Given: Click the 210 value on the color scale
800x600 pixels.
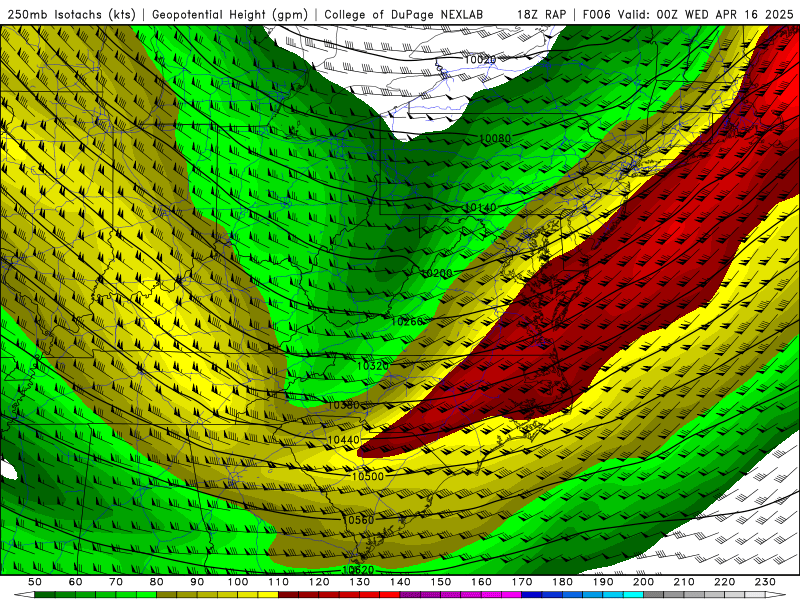Looking at the screenshot, I should coord(684,582).
